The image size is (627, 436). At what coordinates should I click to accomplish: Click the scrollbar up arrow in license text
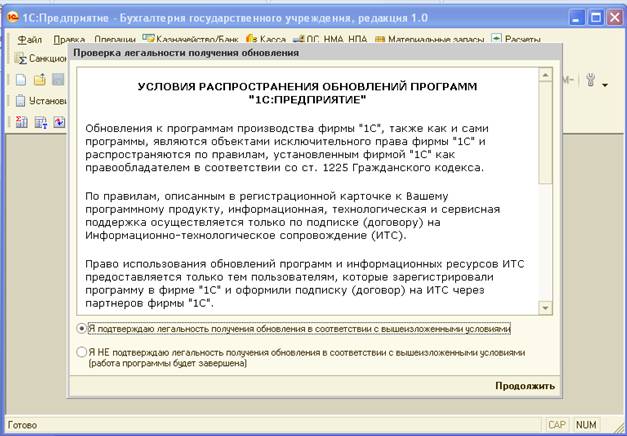(x=545, y=75)
